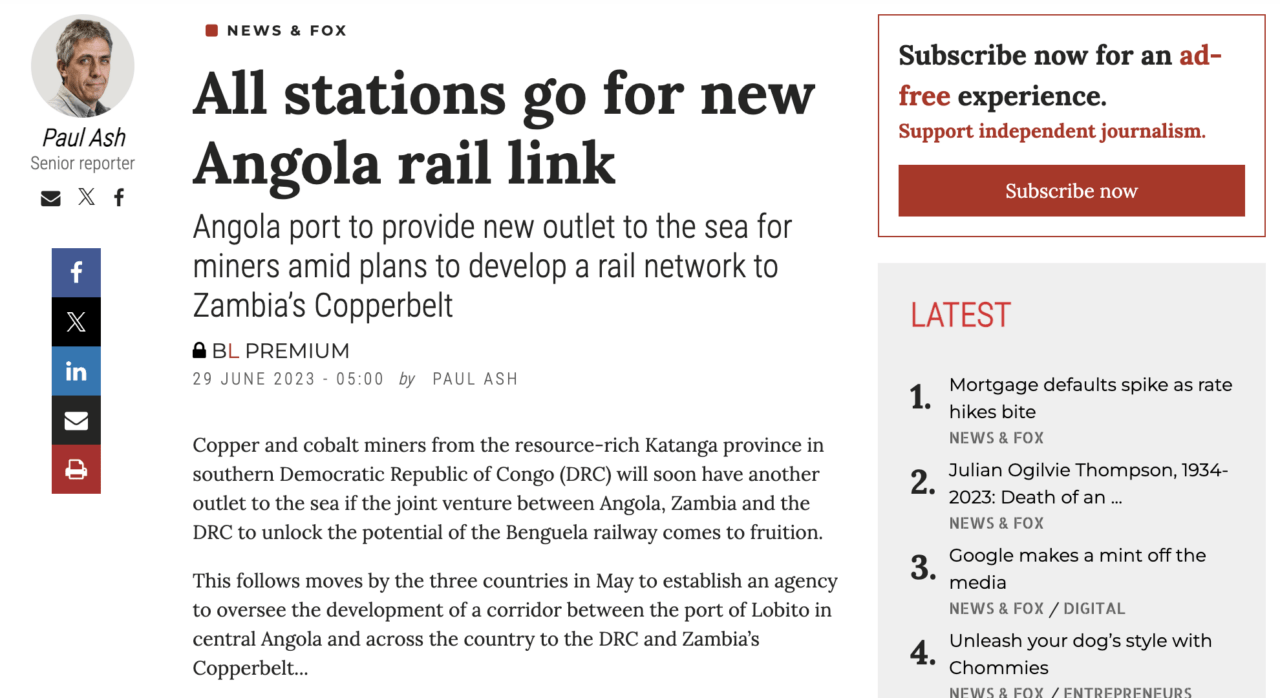This screenshot has height=698, width=1280.
Task: Print the article using the red print icon
Action: [76, 470]
